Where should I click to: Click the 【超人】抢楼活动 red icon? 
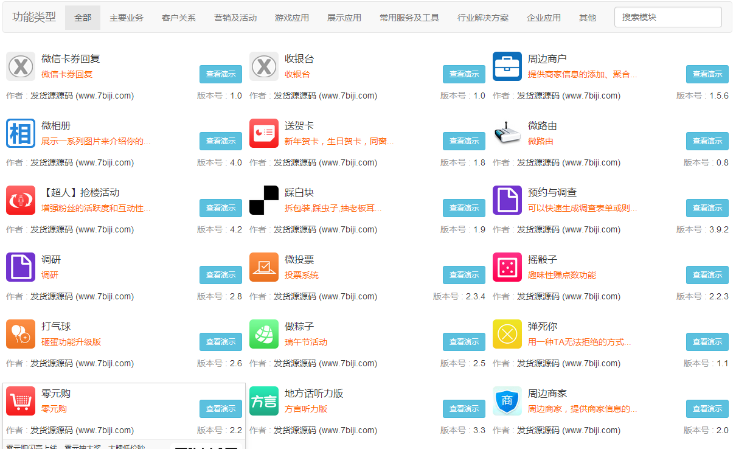tap(21, 200)
